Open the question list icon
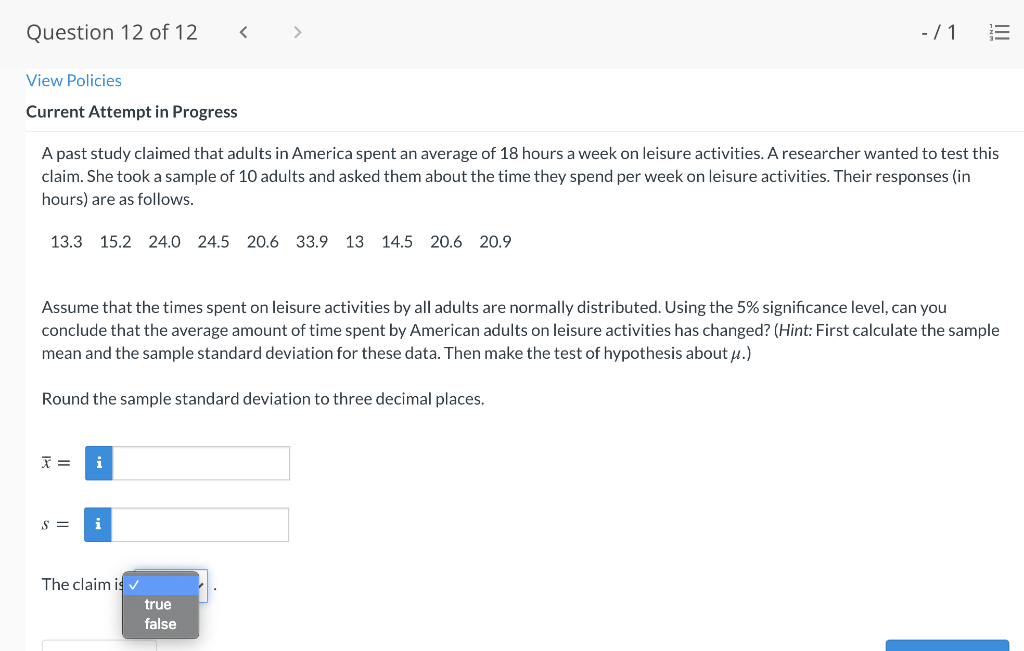The image size is (1024, 651). 1000,33
